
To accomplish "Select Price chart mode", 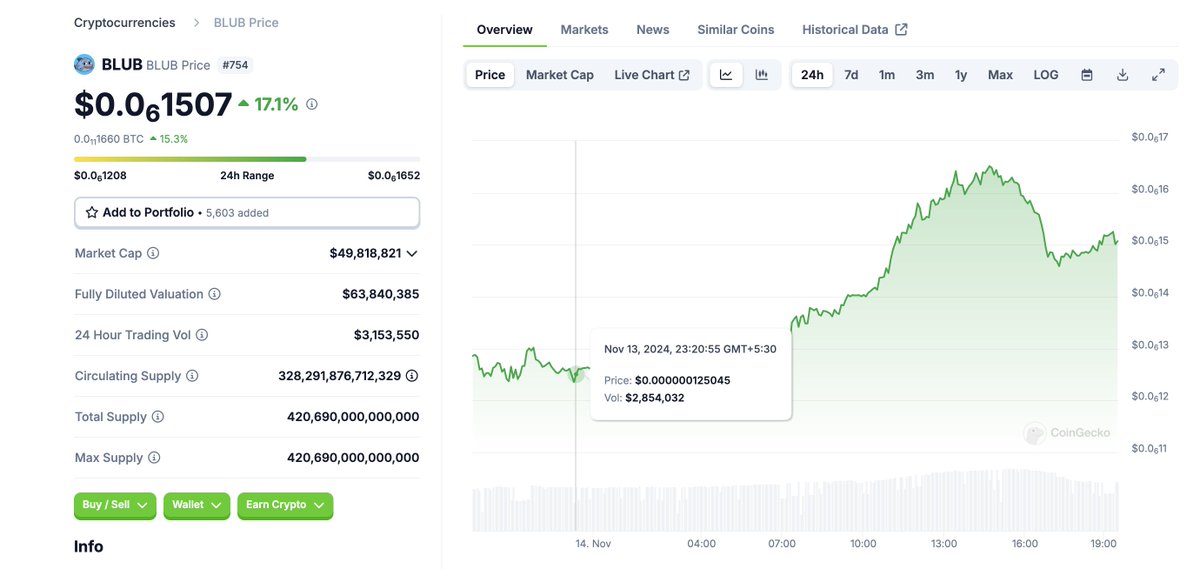I will click(490, 75).
